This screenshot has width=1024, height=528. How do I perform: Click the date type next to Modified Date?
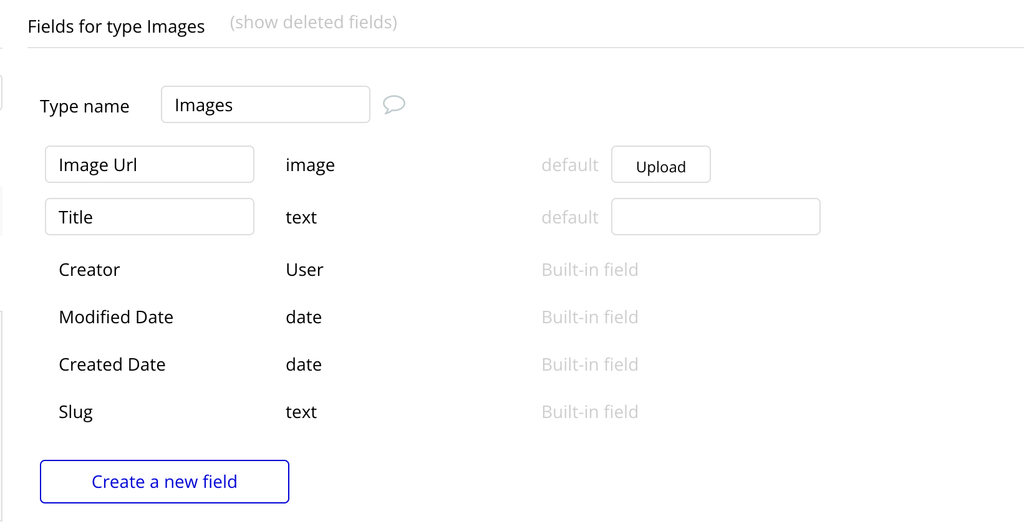coord(303,317)
